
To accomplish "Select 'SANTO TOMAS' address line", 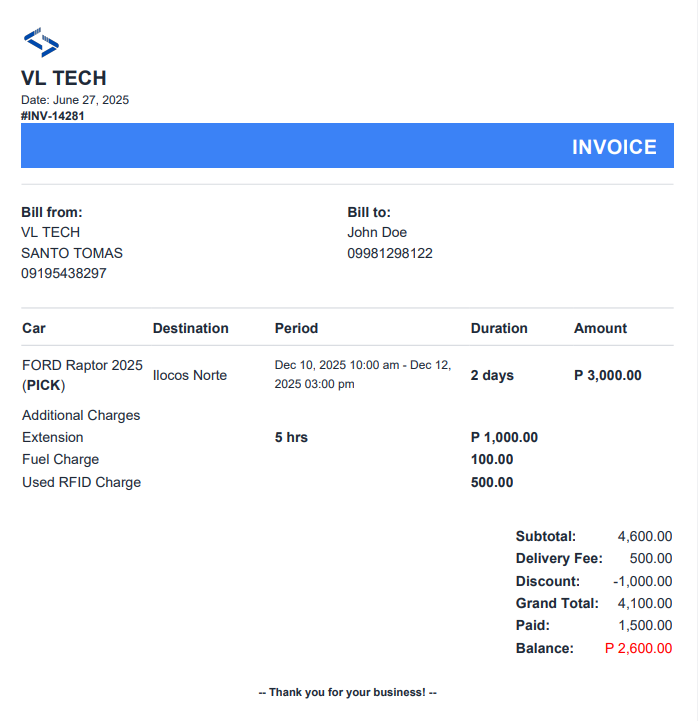I will coord(72,253).
